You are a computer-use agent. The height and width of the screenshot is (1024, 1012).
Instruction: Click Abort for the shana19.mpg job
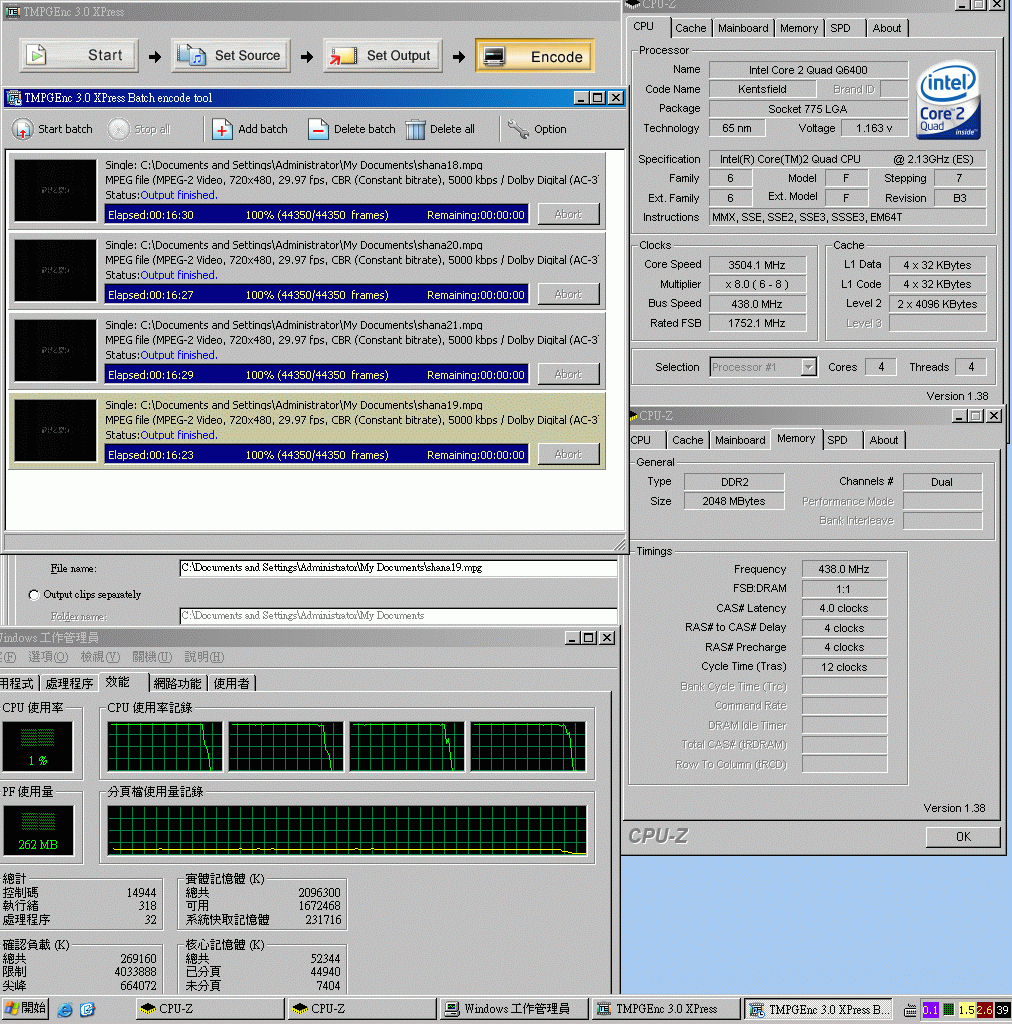click(x=568, y=454)
